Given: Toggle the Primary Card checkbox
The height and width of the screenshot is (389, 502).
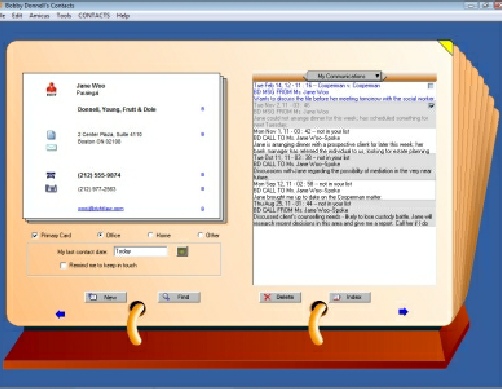Looking at the screenshot, I should click(x=35, y=235).
